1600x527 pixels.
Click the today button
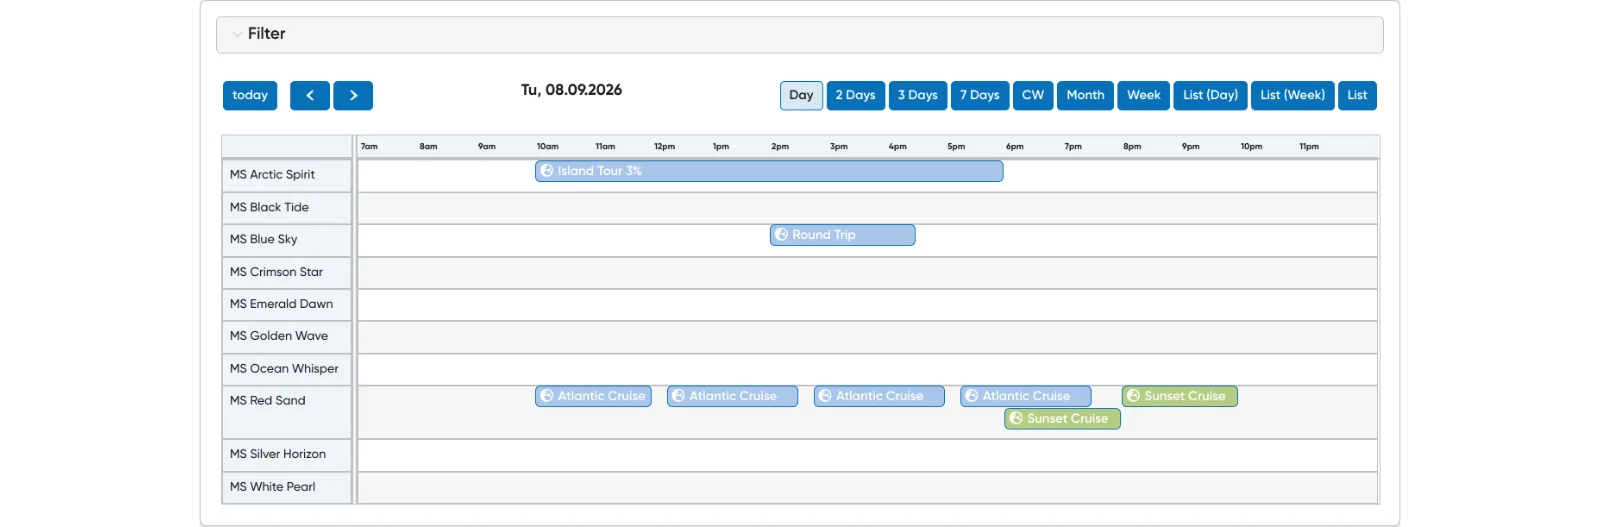click(250, 95)
